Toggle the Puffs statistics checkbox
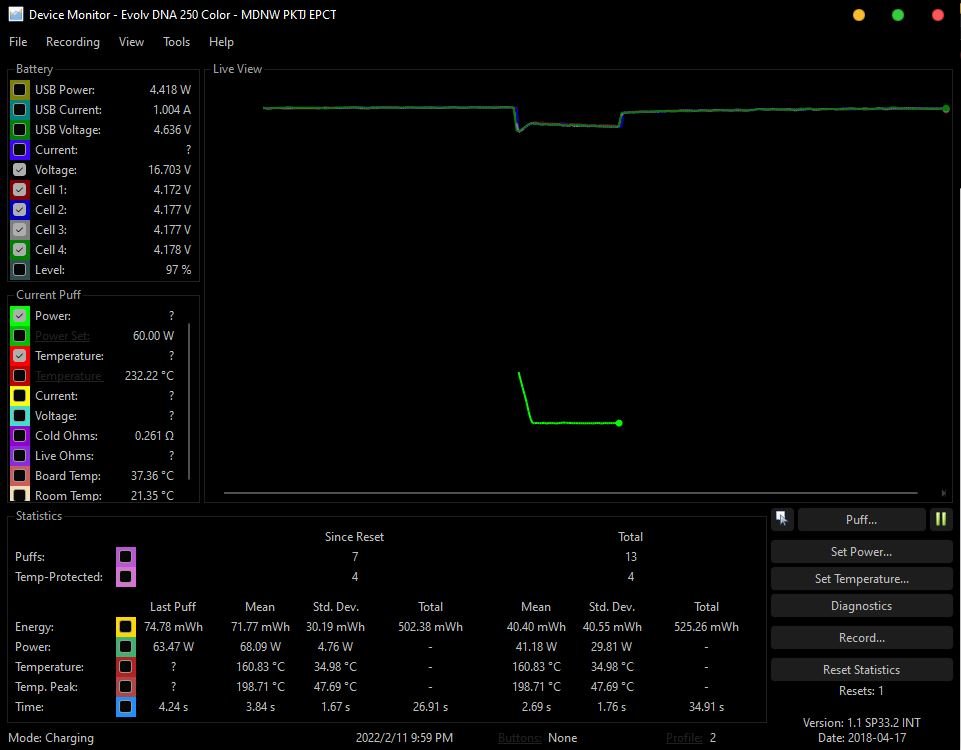Image resolution: width=961 pixels, height=750 pixels. pyautogui.click(x=125, y=557)
